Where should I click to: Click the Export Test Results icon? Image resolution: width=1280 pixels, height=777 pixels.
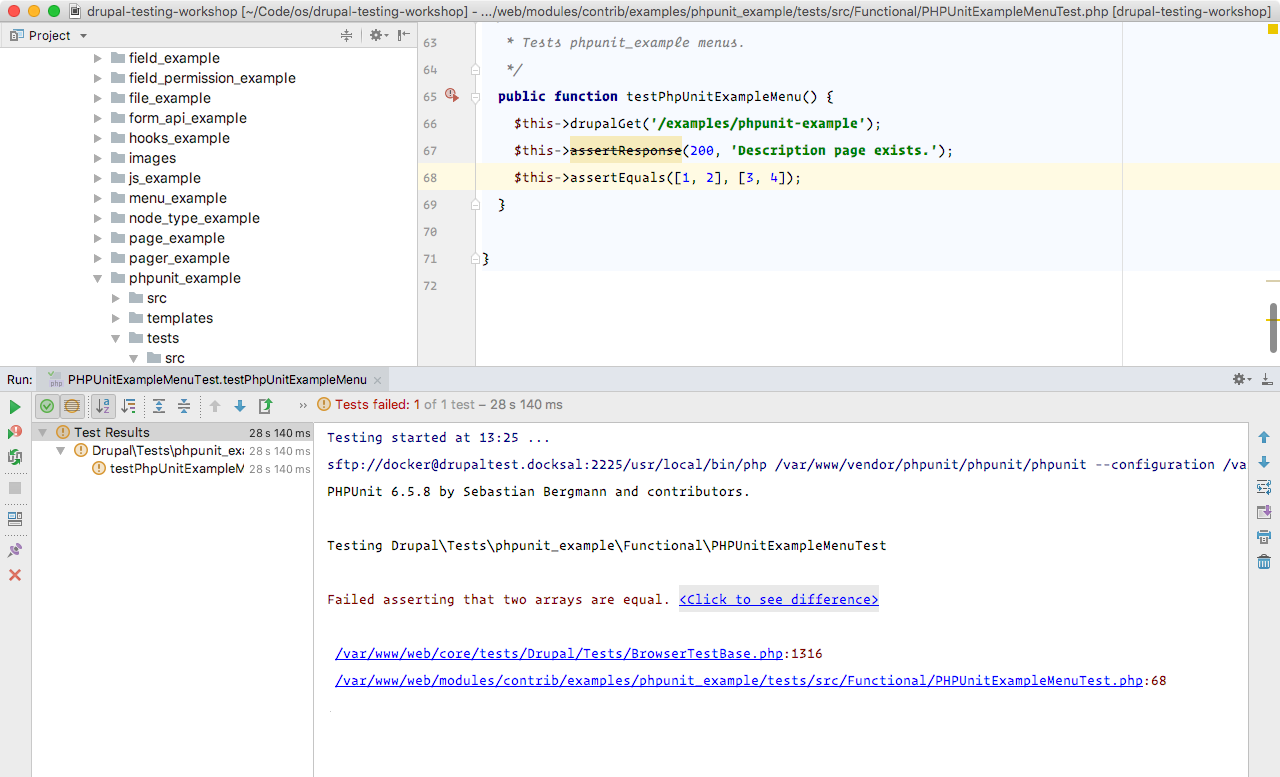coord(265,406)
